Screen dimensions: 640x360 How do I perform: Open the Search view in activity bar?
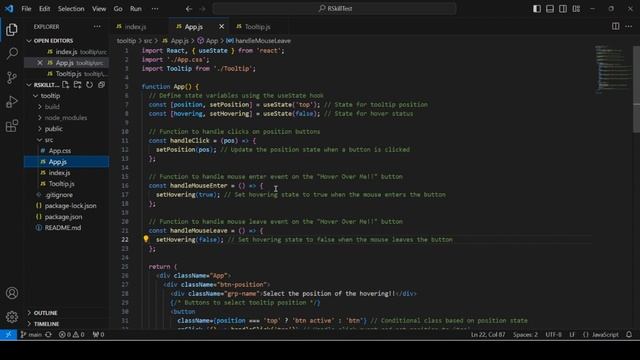(x=12, y=53)
